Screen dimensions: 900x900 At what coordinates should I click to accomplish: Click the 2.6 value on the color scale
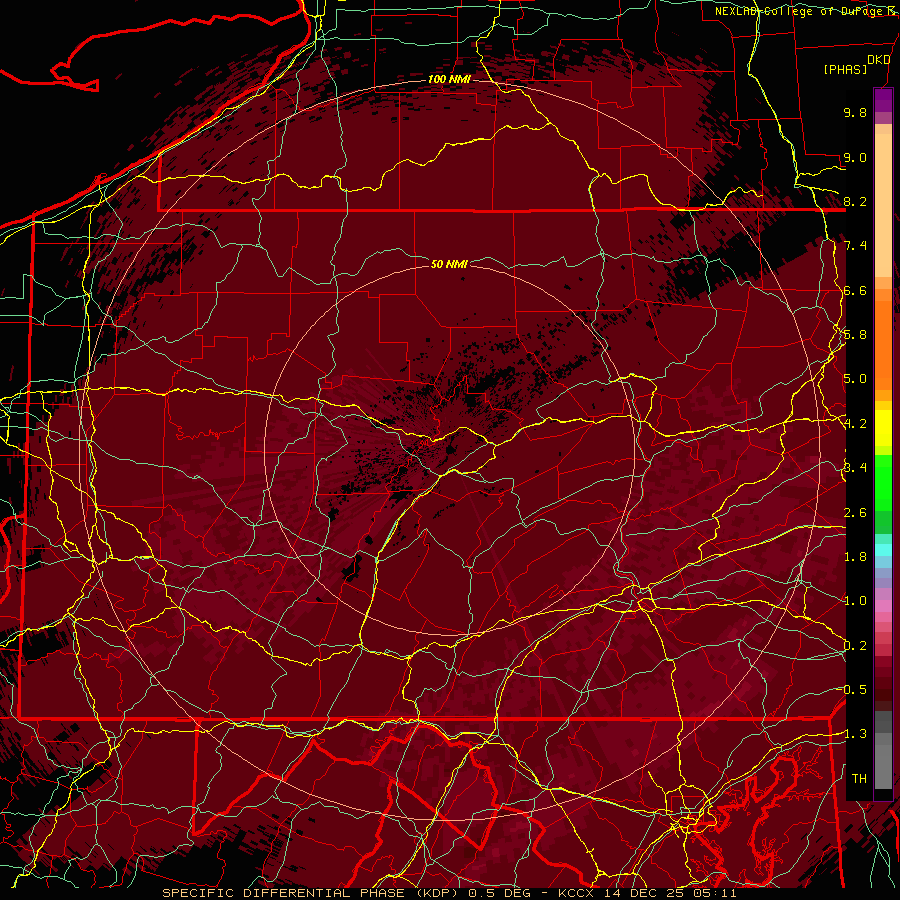[855, 513]
